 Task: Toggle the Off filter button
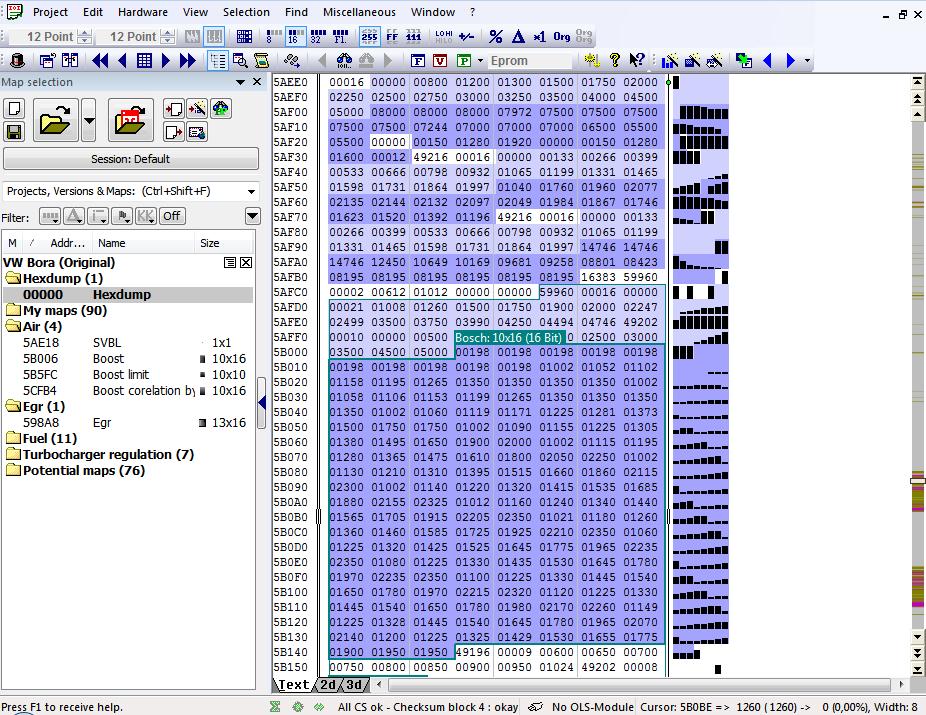pyautogui.click(x=171, y=216)
